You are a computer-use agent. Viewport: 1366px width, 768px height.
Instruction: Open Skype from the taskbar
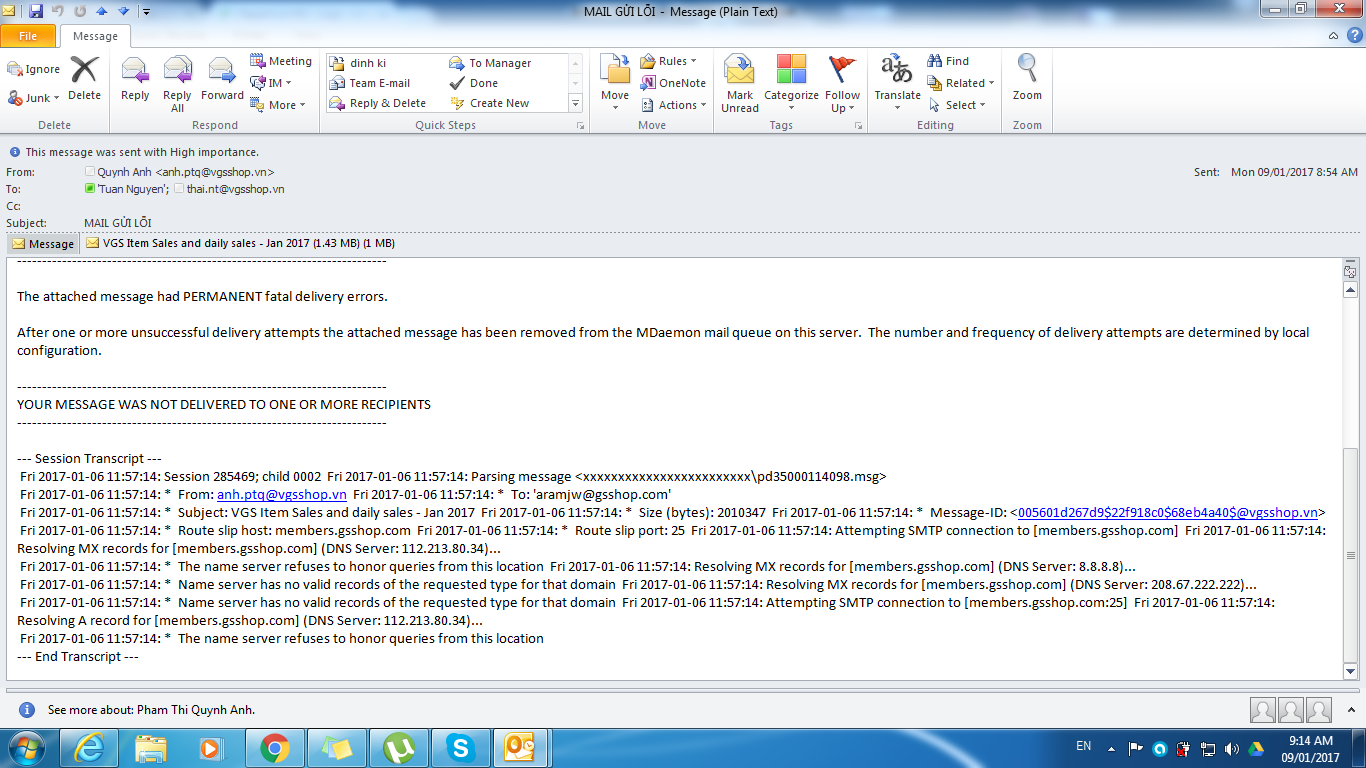(460, 748)
